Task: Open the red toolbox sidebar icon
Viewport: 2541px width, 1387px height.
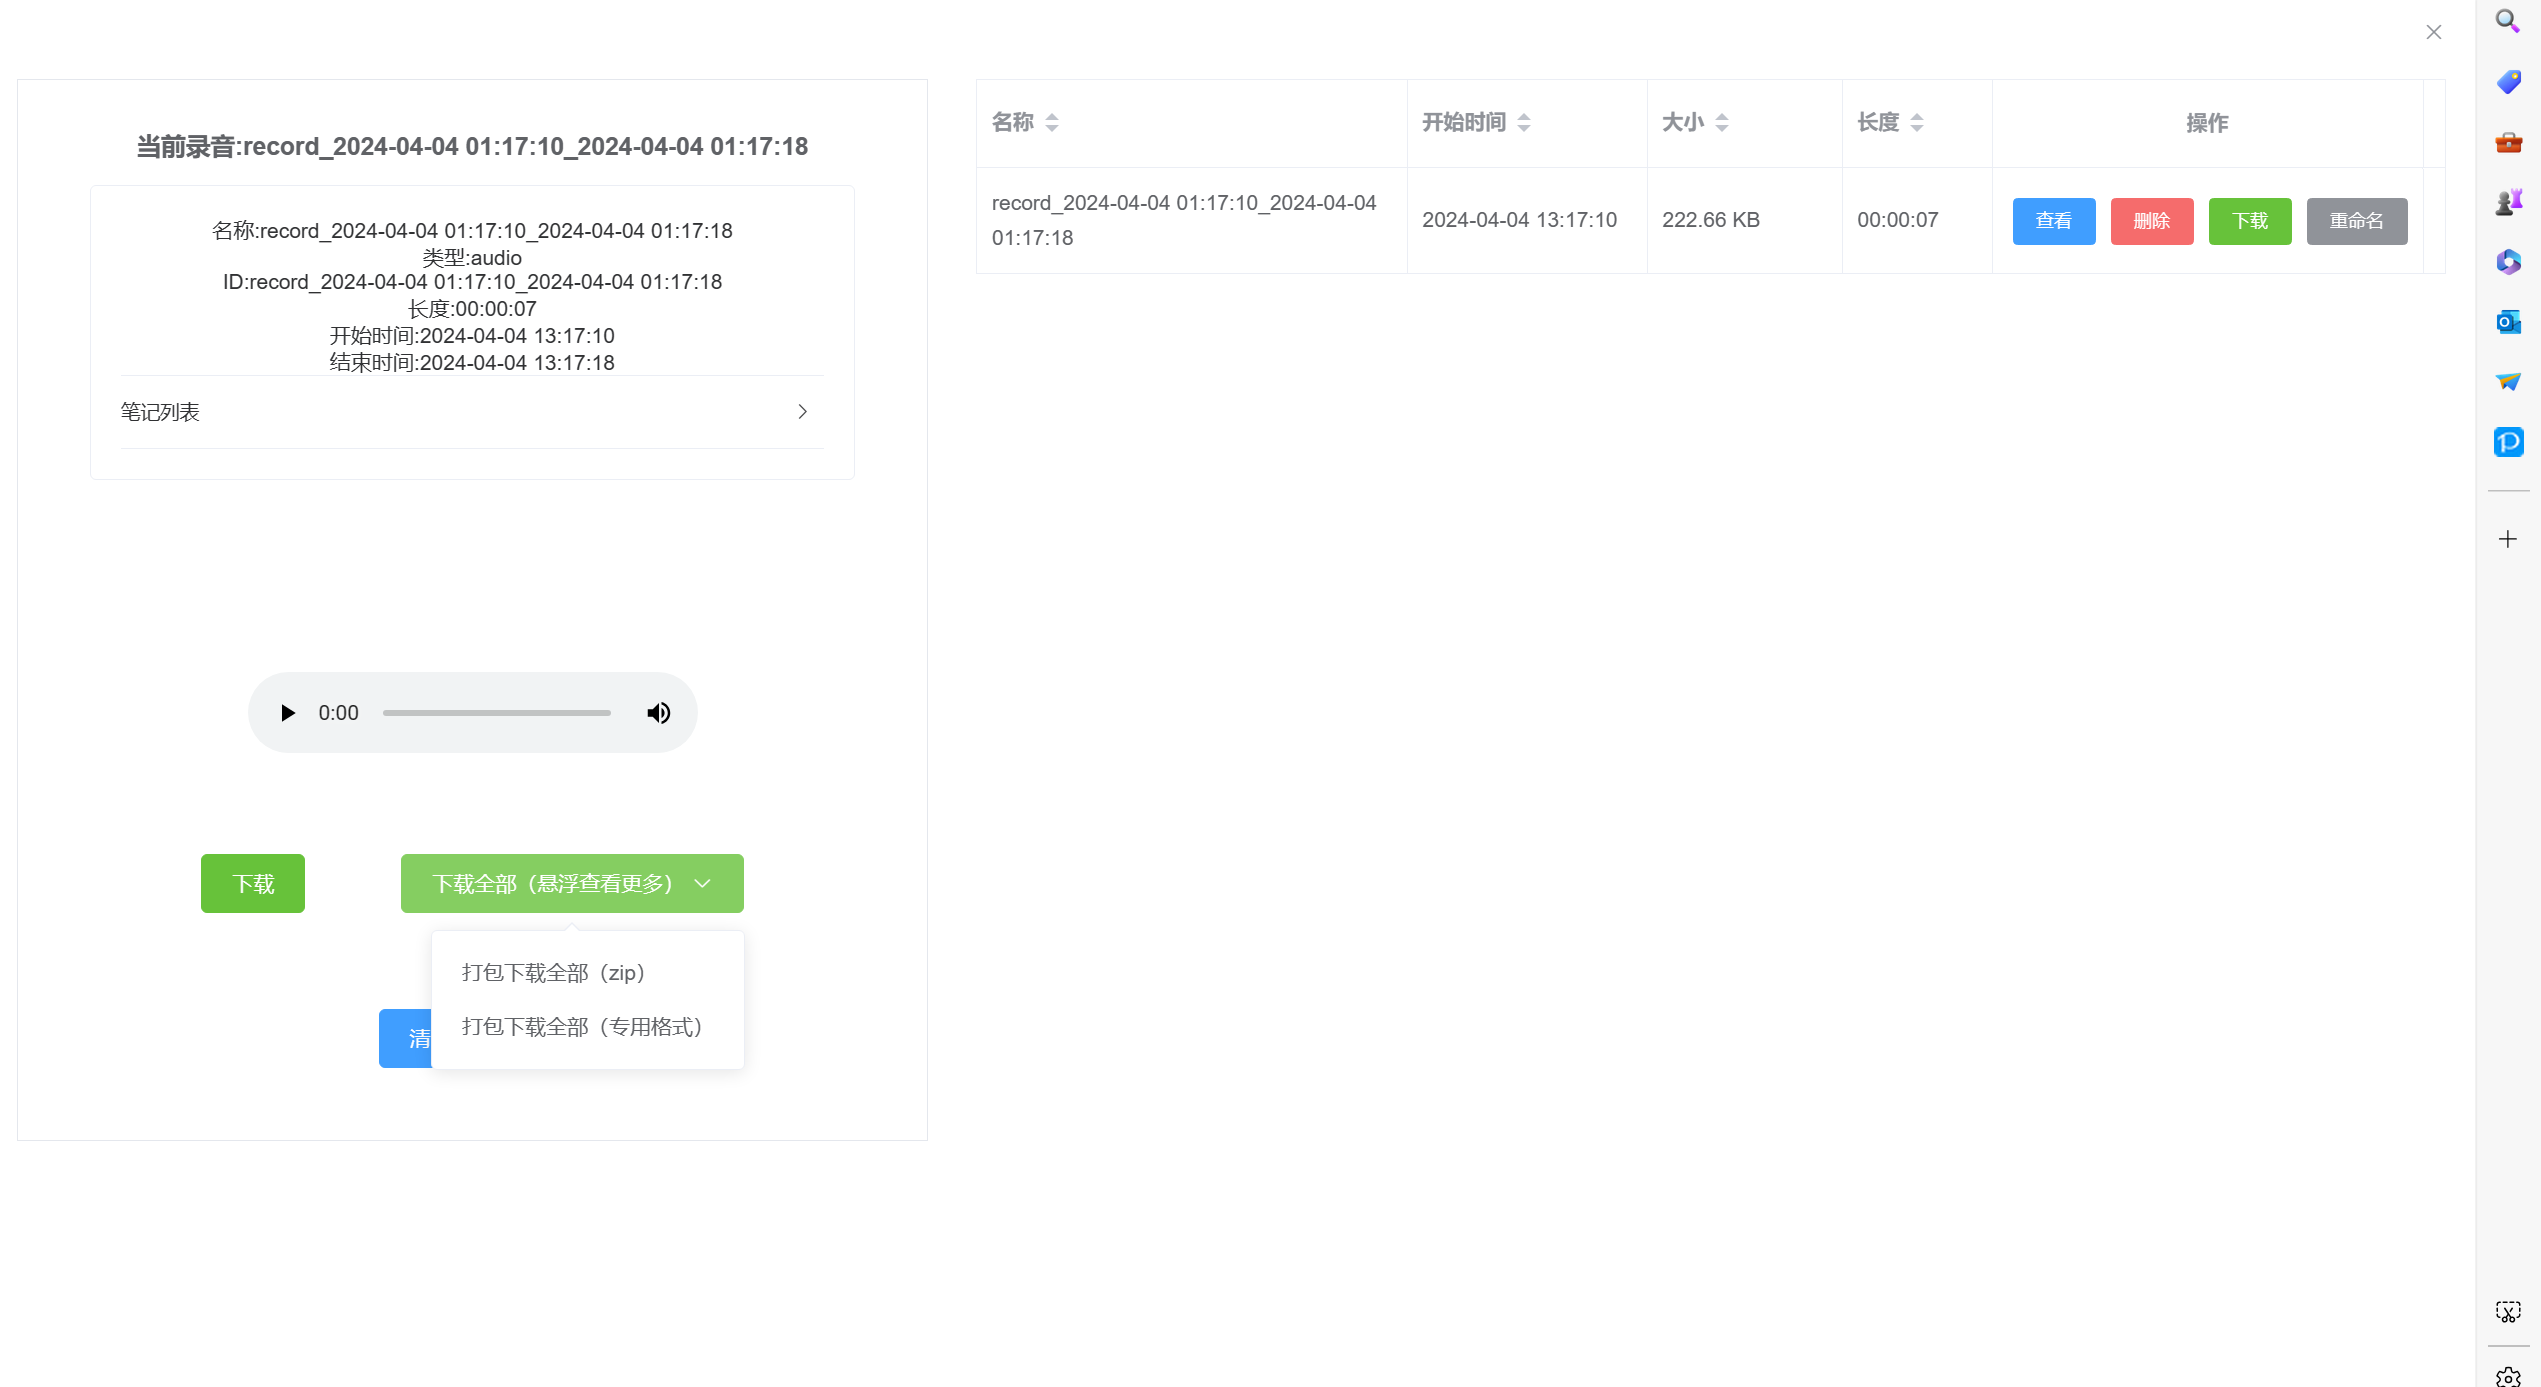Action: click(2508, 142)
